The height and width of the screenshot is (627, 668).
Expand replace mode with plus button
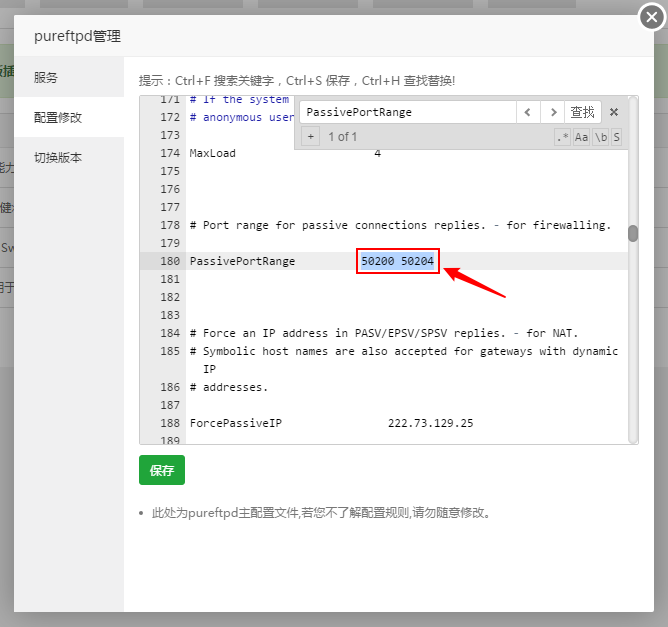point(311,137)
